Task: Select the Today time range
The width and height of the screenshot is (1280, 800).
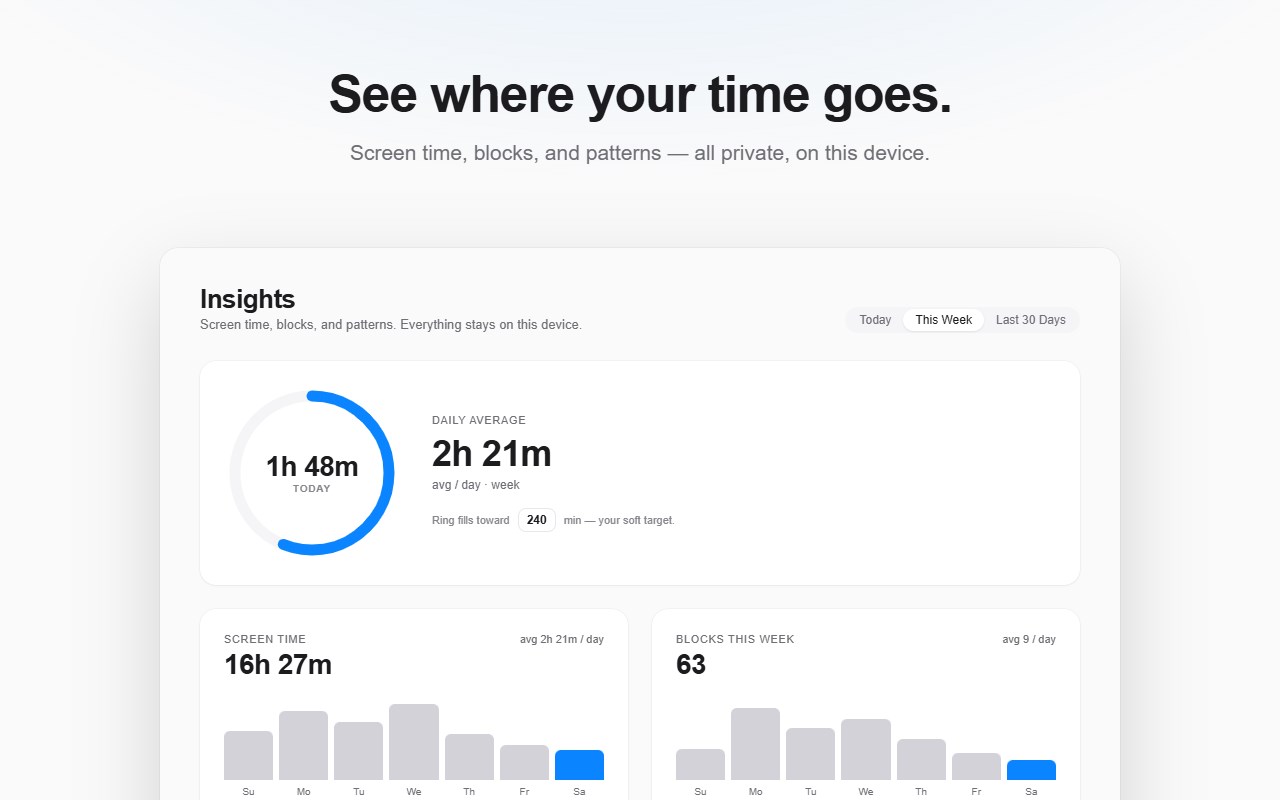Action: [875, 320]
